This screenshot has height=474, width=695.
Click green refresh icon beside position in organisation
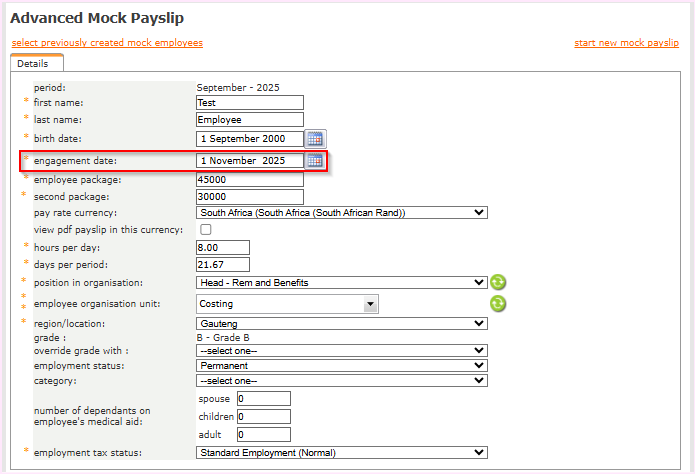[x=498, y=283]
